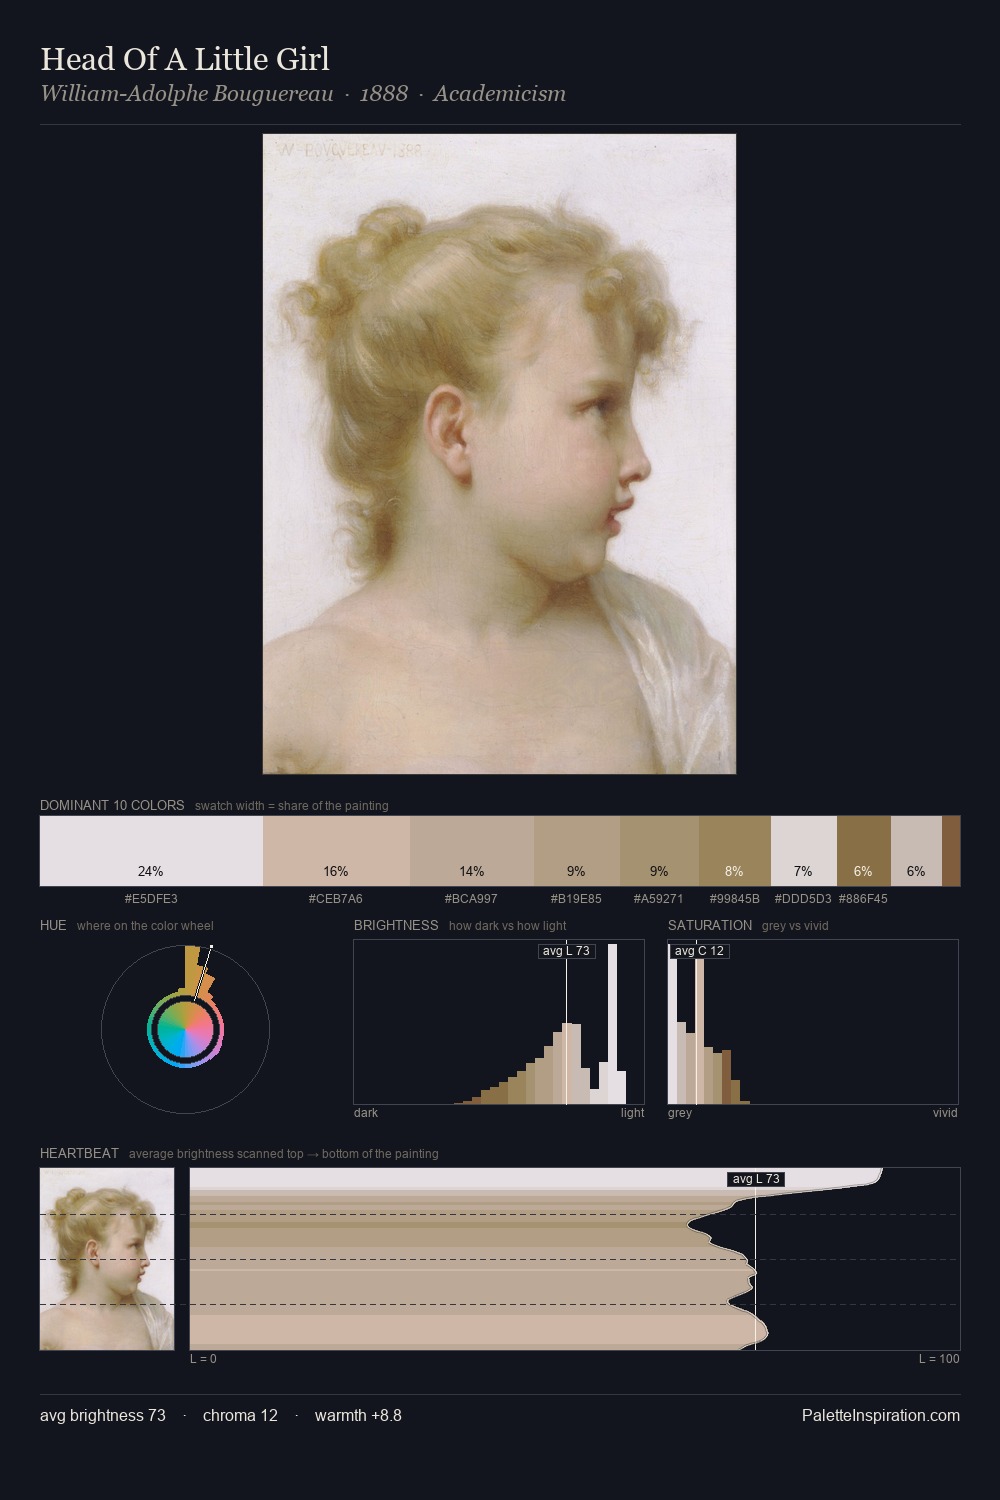Click the title 'Head Of A Little Girl'
The height and width of the screenshot is (1500, 1000).
coord(185,59)
